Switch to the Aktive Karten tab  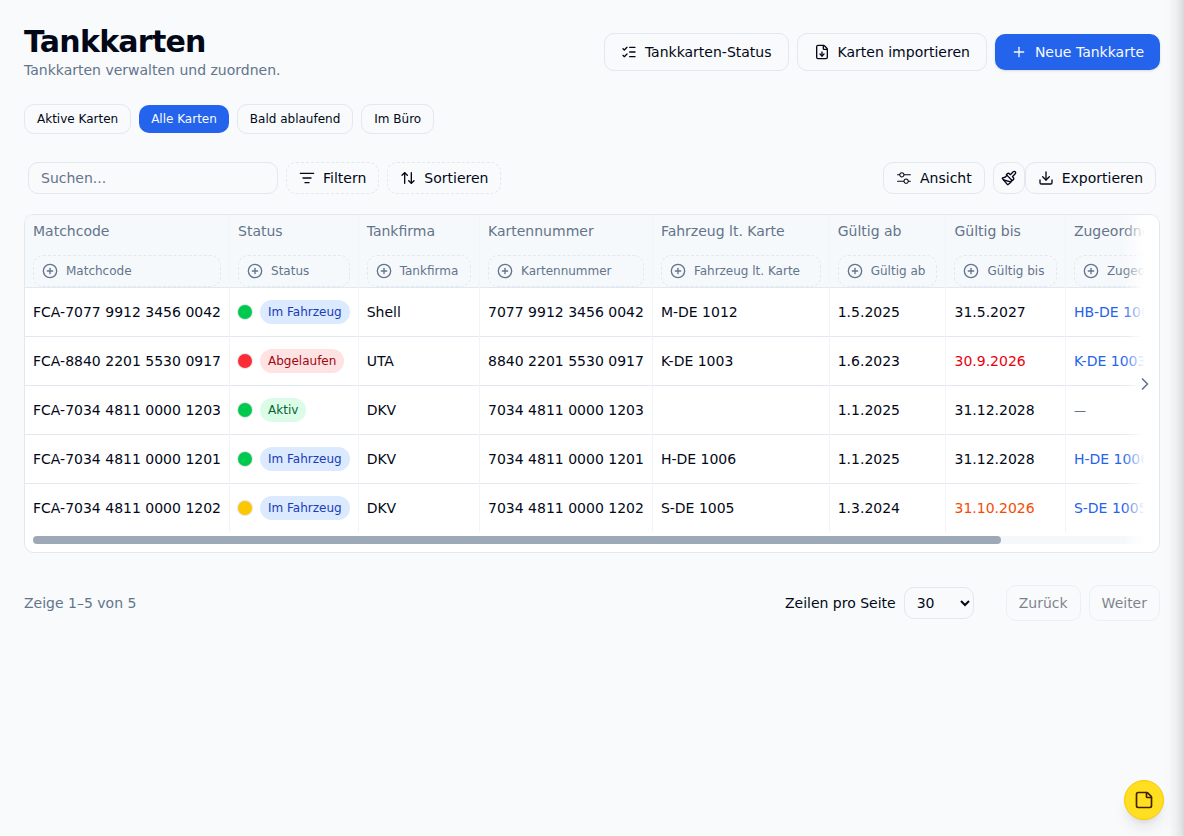point(77,119)
